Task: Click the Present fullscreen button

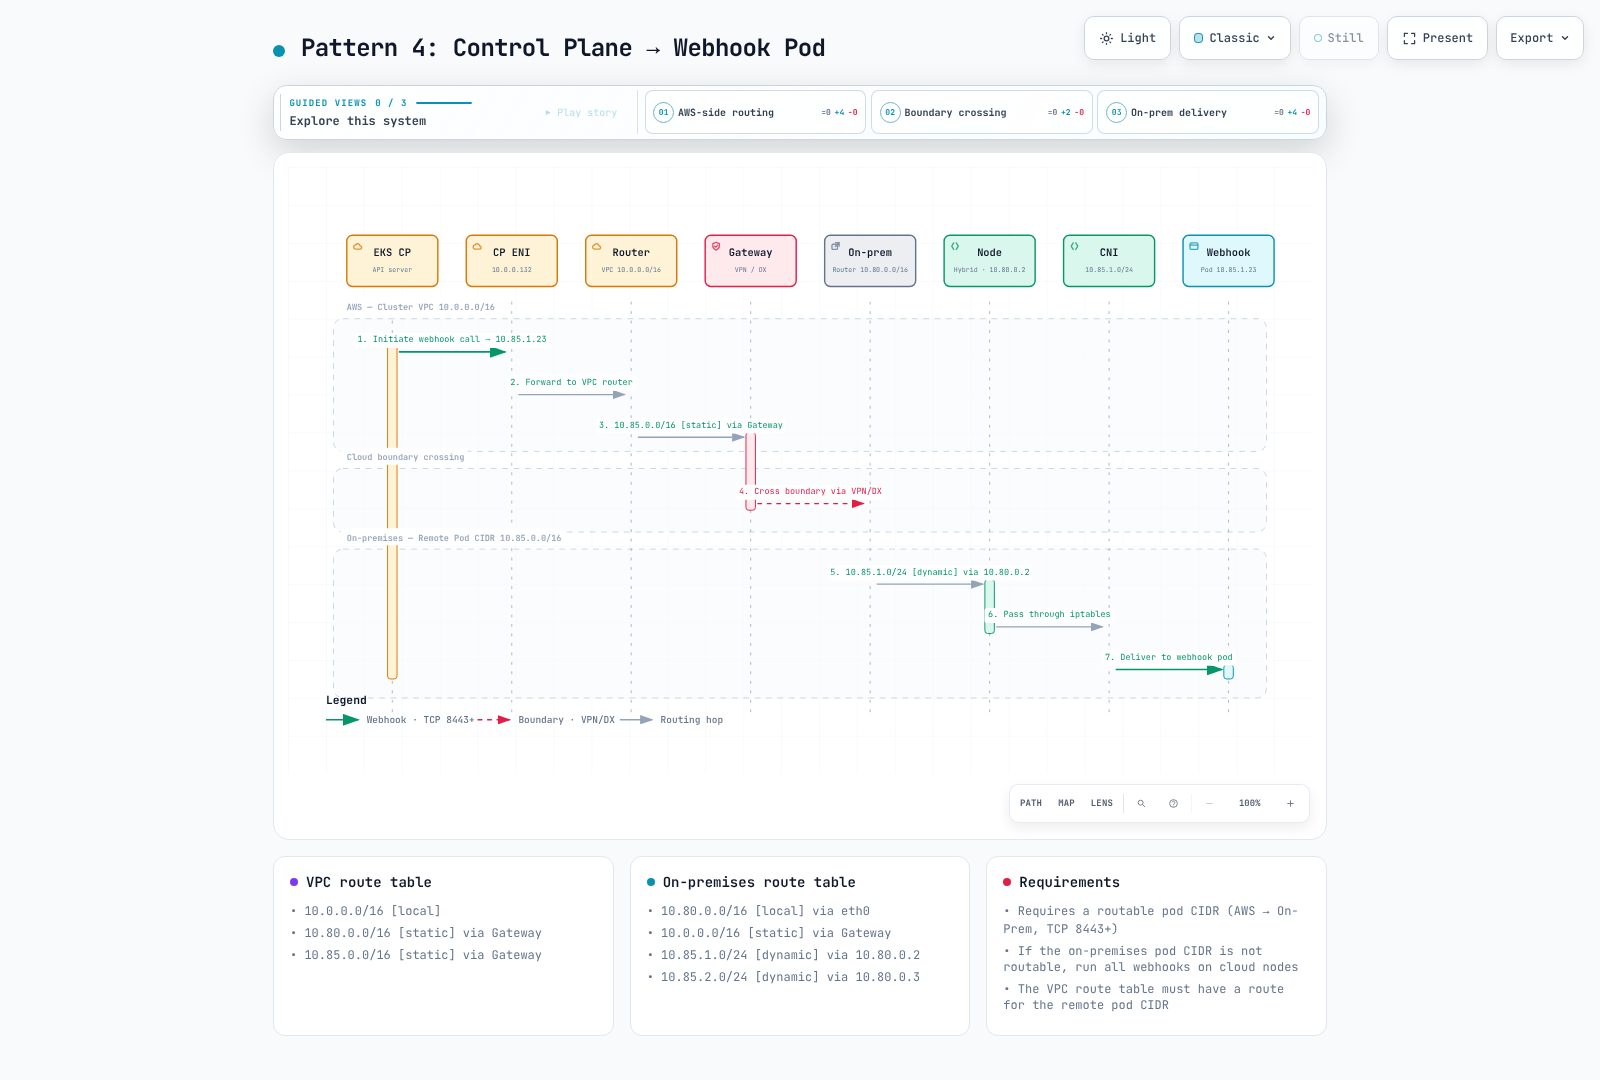Action: [1437, 38]
